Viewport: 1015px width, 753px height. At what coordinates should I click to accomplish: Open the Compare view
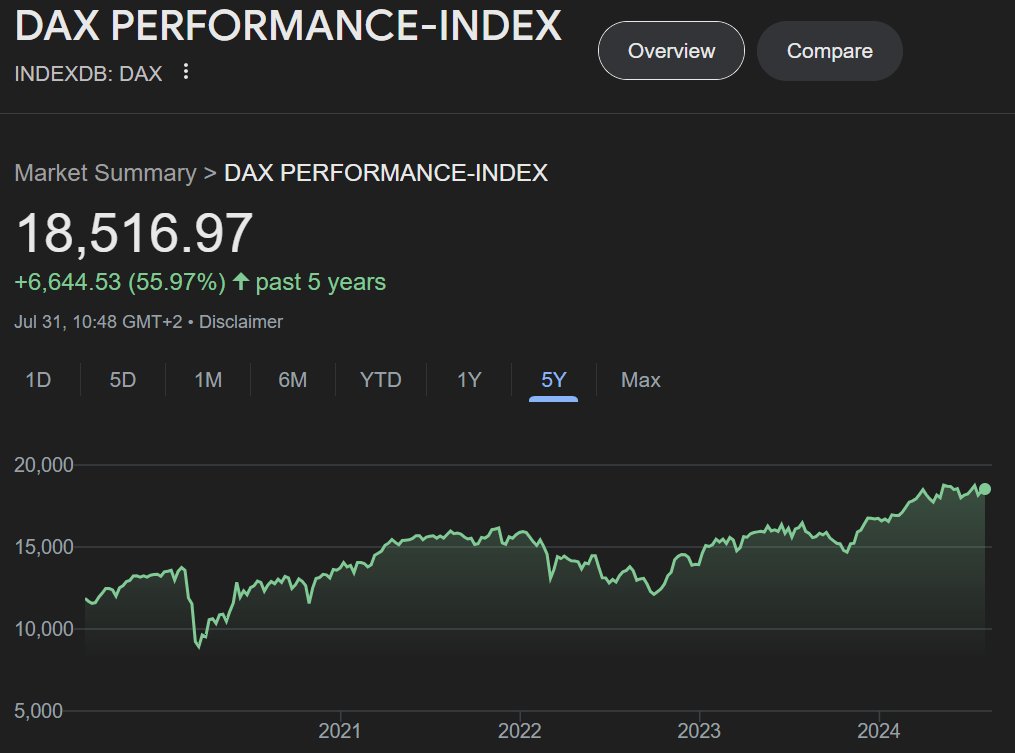(829, 50)
